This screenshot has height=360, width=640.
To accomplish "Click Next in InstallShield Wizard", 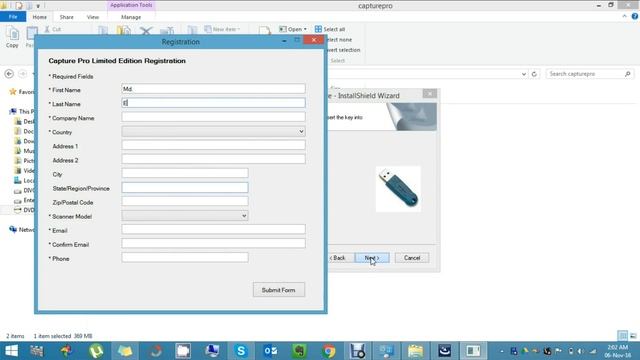I will pyautogui.click(x=372, y=258).
